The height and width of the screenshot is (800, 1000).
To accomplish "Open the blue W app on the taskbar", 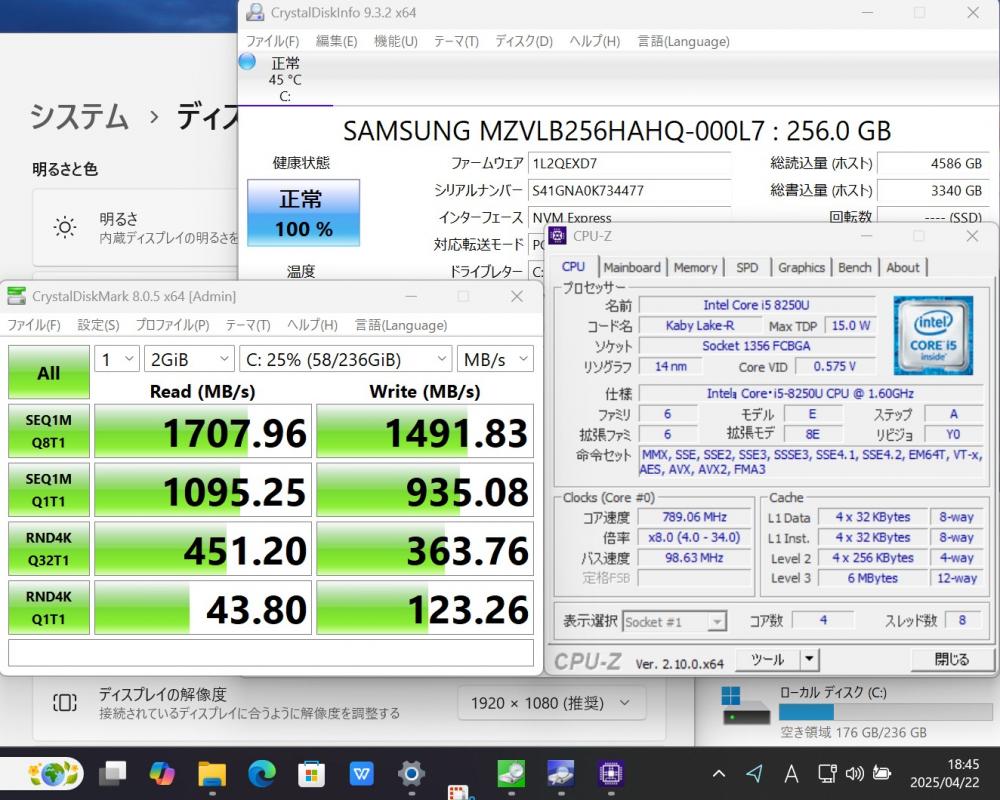I will click(x=362, y=774).
